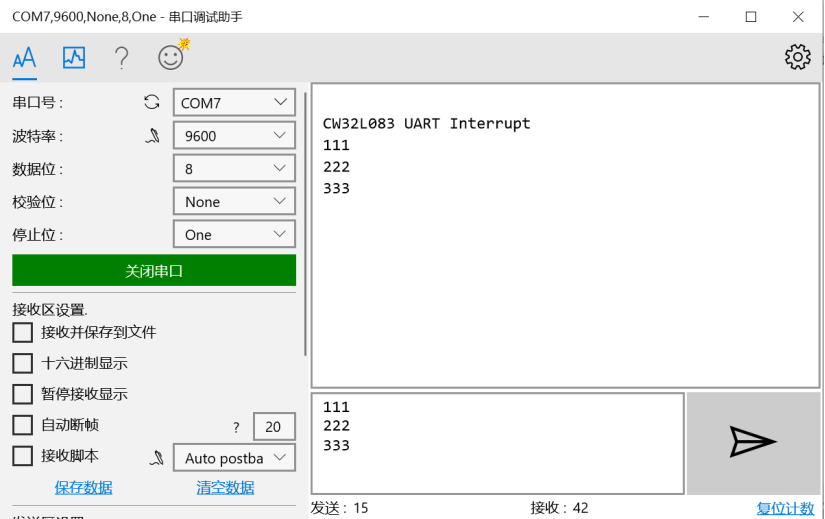The width and height of the screenshot is (825, 519).
Task: Enable 自动断帧 checkbox
Action: pos(22,425)
